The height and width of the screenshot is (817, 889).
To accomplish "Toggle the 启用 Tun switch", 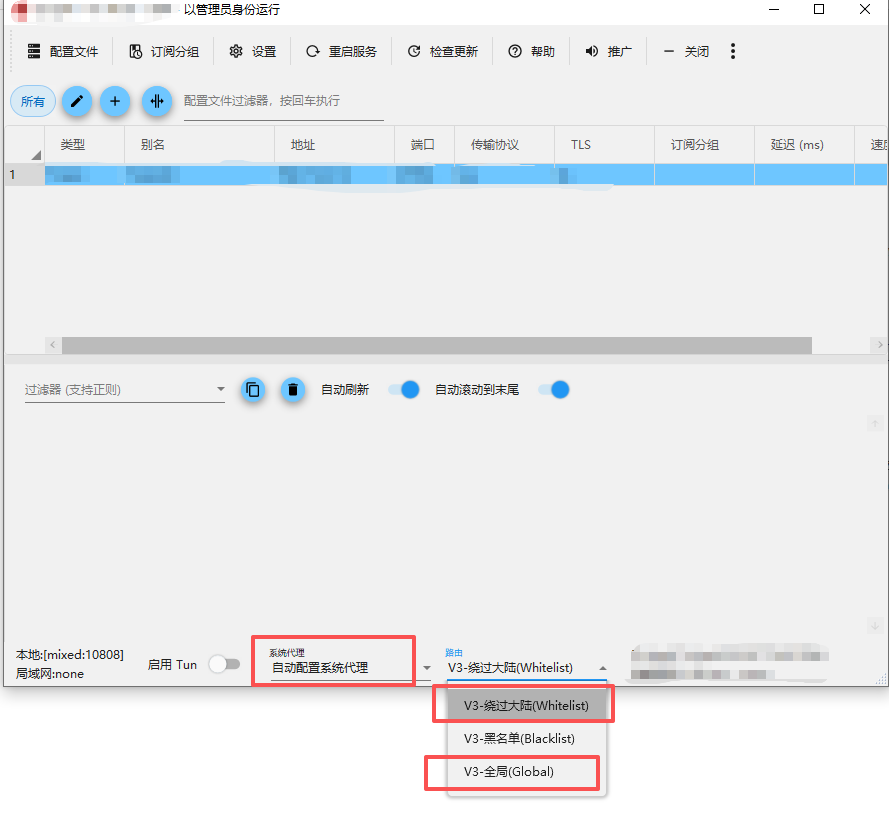I will [x=224, y=664].
